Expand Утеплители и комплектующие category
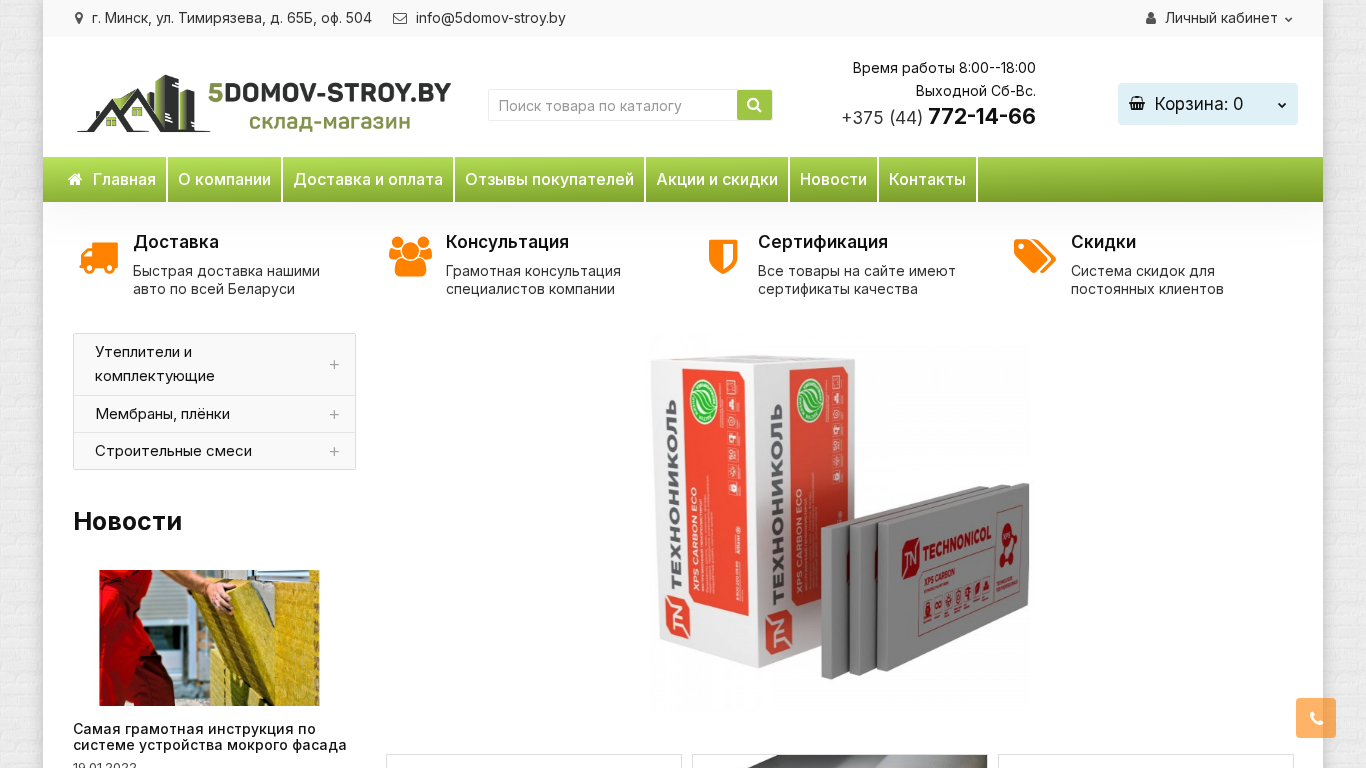This screenshot has height=768, width=1366. [x=334, y=365]
